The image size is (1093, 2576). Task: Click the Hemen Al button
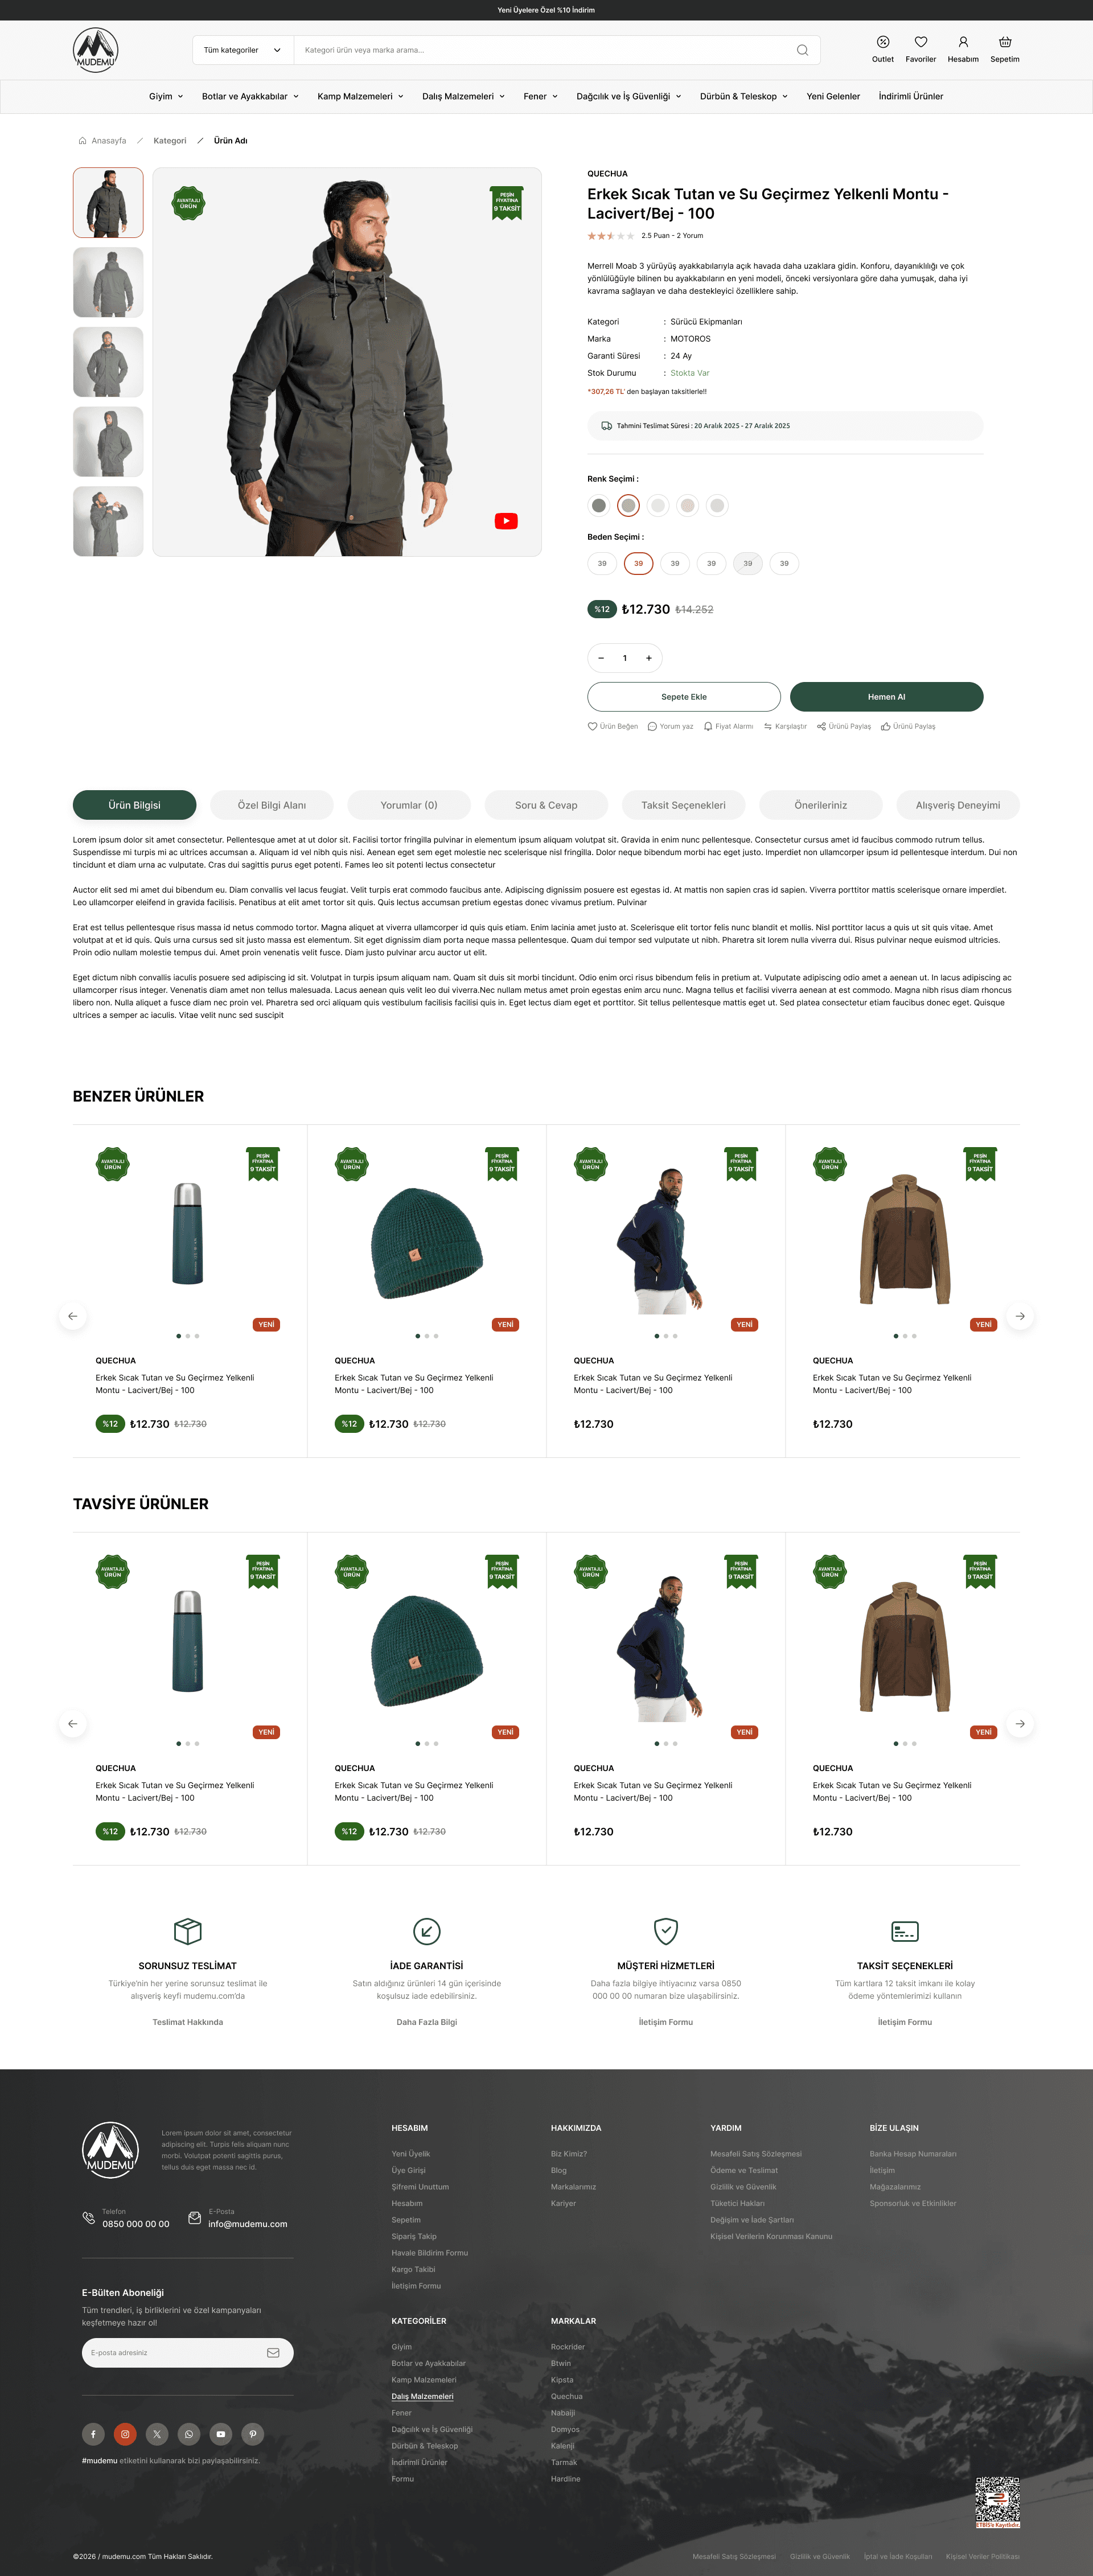click(x=886, y=697)
